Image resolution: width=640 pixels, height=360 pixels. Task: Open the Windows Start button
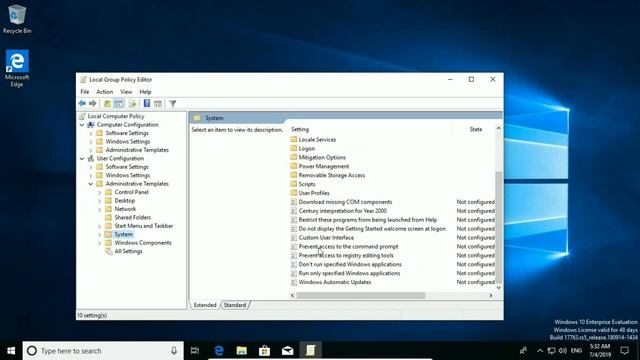click(x=11, y=351)
